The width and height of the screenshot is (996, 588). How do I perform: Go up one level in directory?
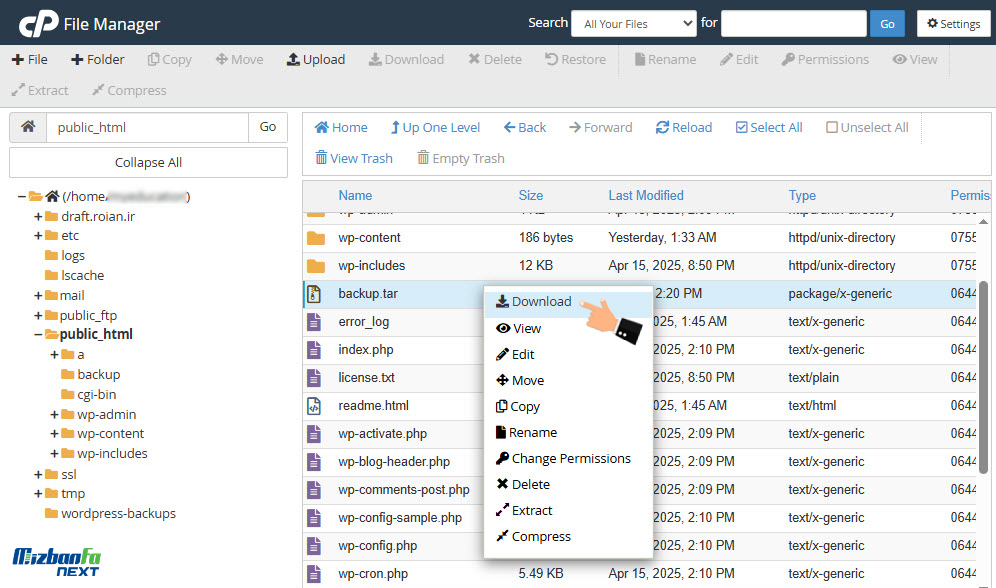tap(435, 127)
